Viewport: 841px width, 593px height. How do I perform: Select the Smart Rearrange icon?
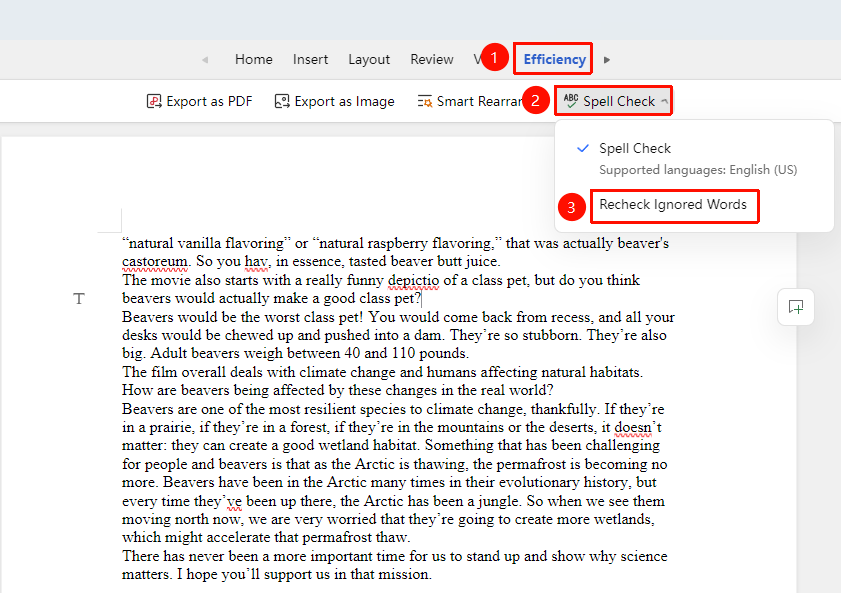coord(425,101)
